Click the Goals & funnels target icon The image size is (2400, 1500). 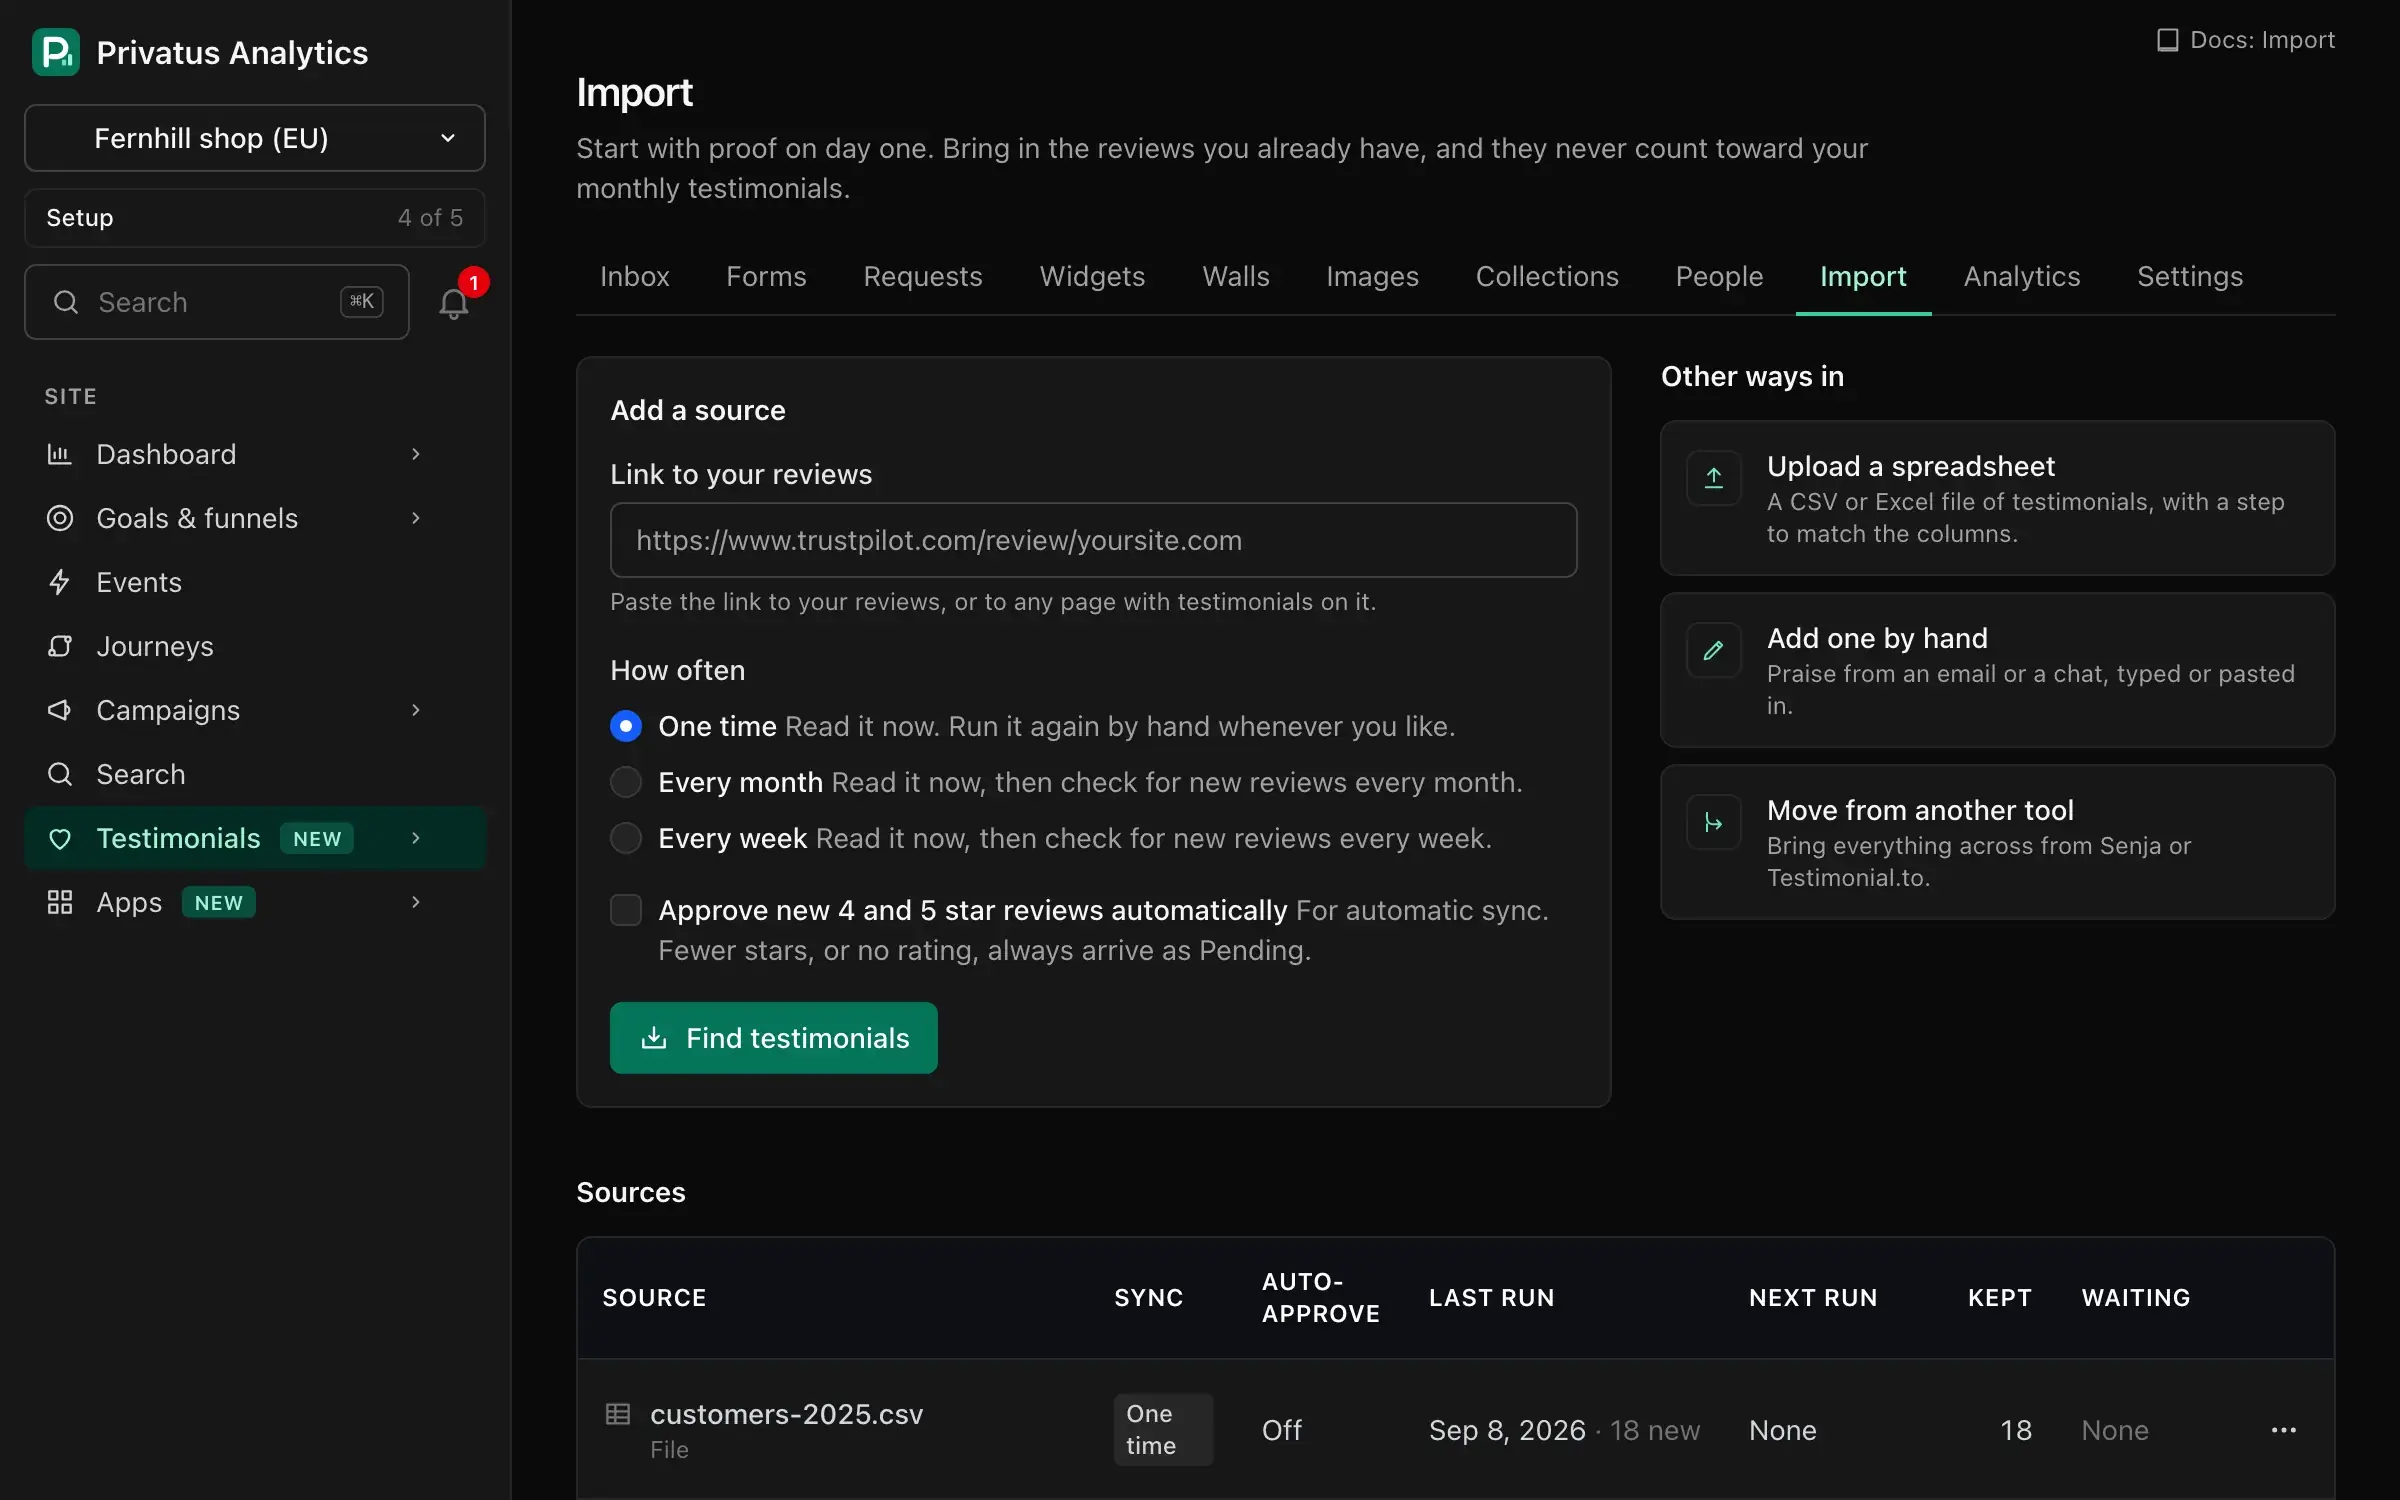pyautogui.click(x=60, y=518)
